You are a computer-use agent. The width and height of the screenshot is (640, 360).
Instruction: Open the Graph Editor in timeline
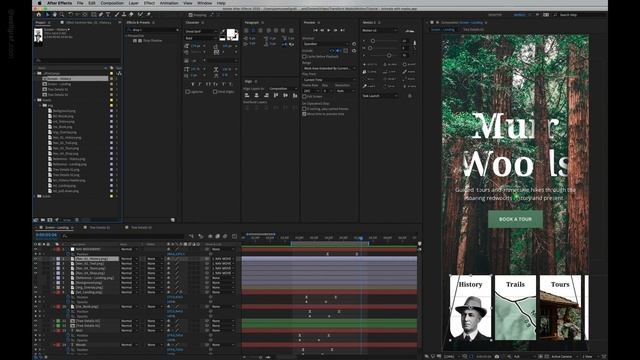click(234, 236)
